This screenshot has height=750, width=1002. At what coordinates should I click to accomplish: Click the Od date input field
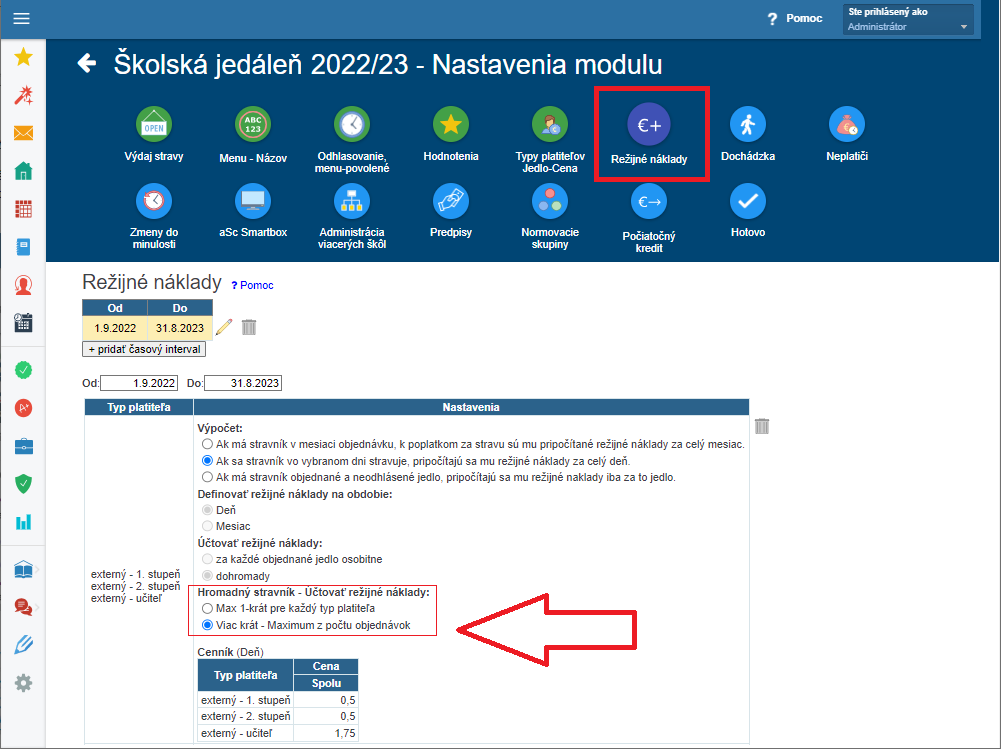point(139,383)
